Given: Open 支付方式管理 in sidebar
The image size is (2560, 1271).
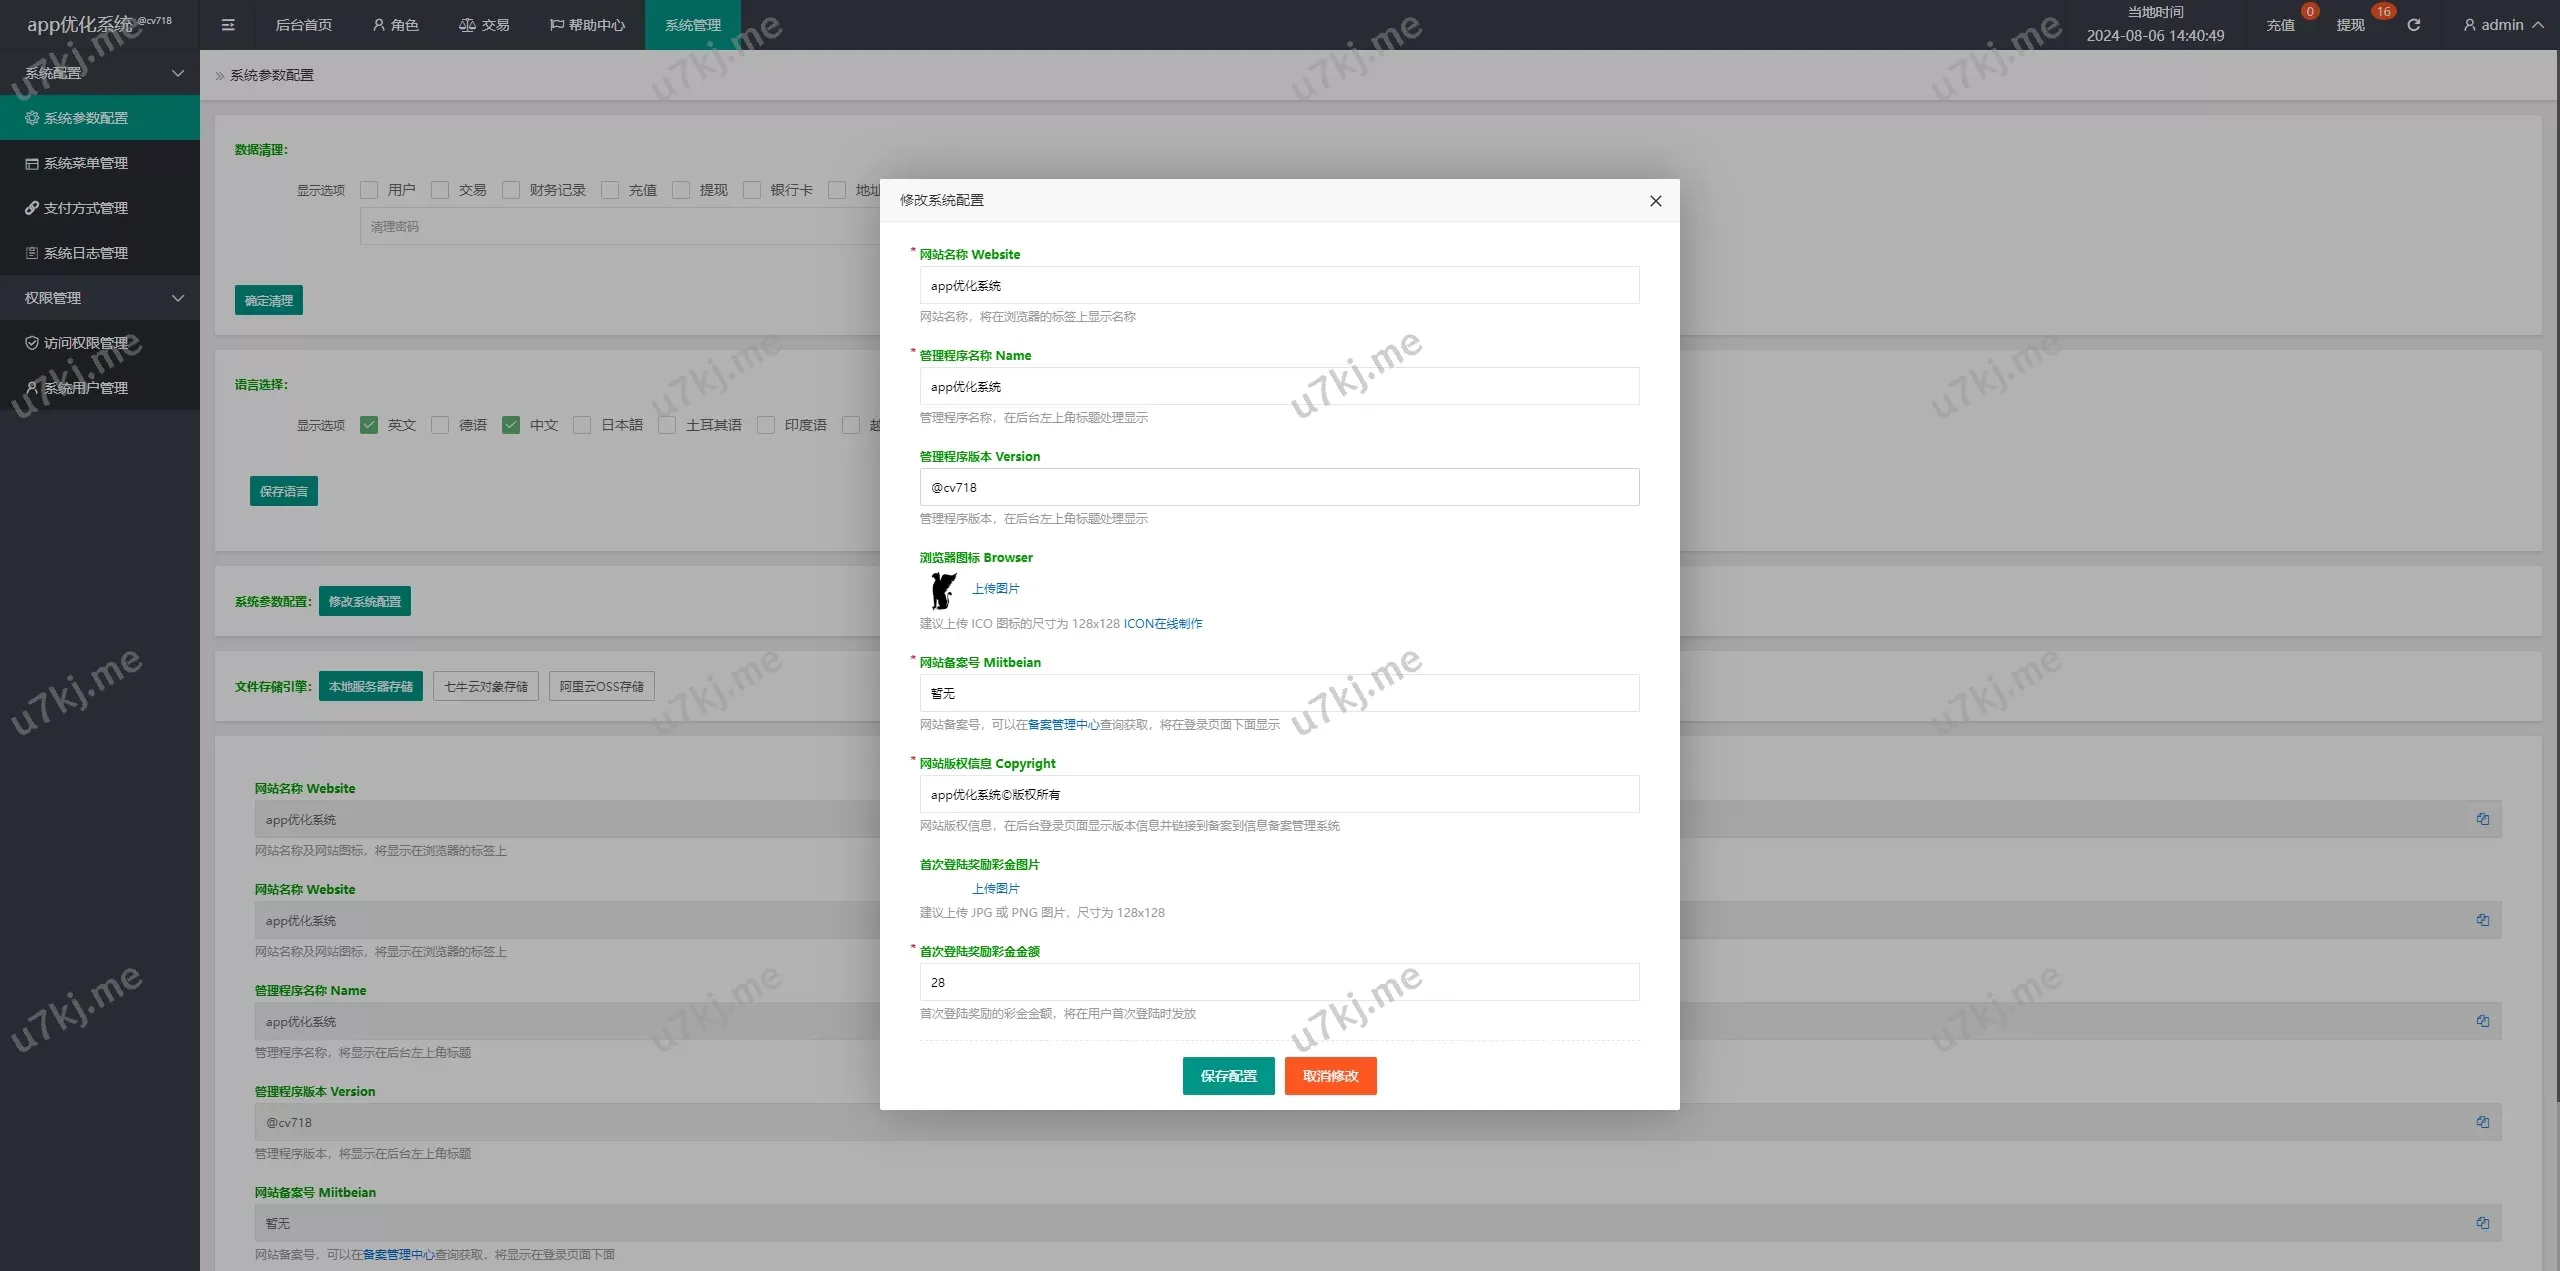Looking at the screenshot, I should tap(86, 208).
